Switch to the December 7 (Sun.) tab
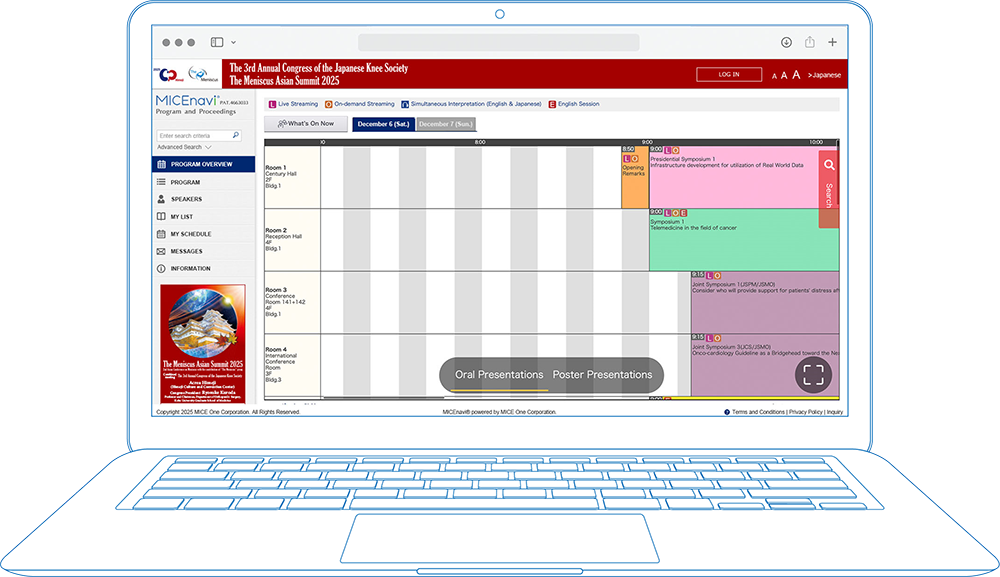1000x577 pixels. [x=446, y=124]
